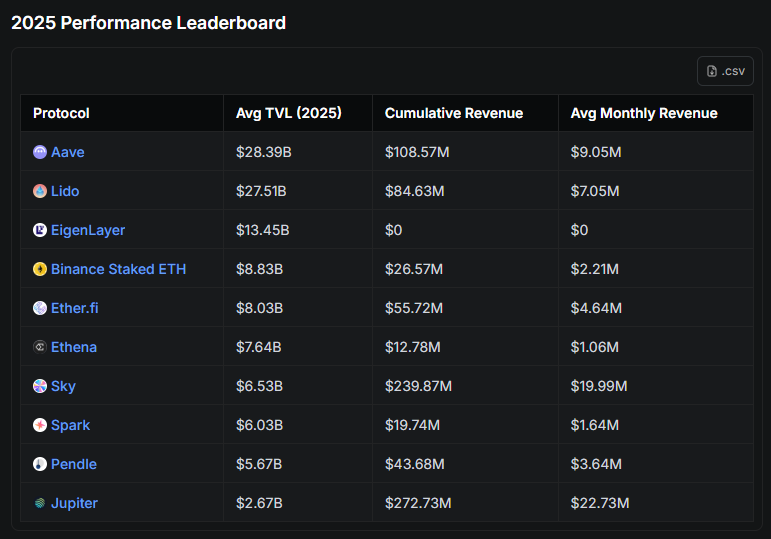
Task: Select Lido's $84.63M revenue cell
Action: pyautogui.click(x=465, y=191)
